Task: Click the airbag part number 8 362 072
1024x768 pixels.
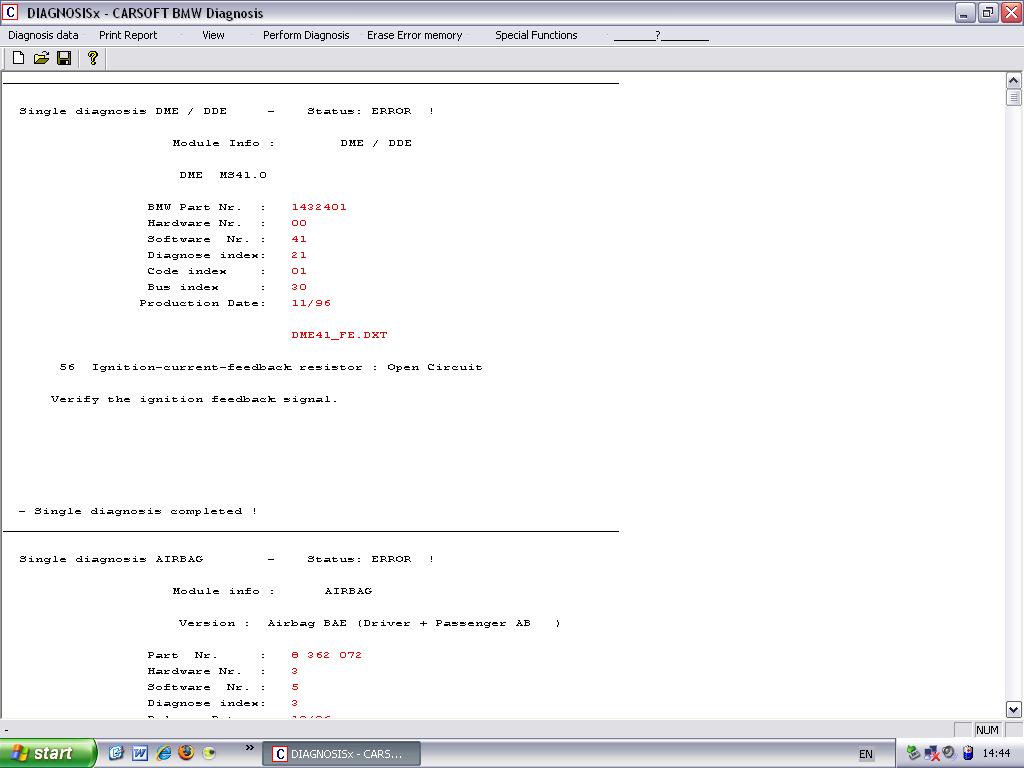Action: 327,655
